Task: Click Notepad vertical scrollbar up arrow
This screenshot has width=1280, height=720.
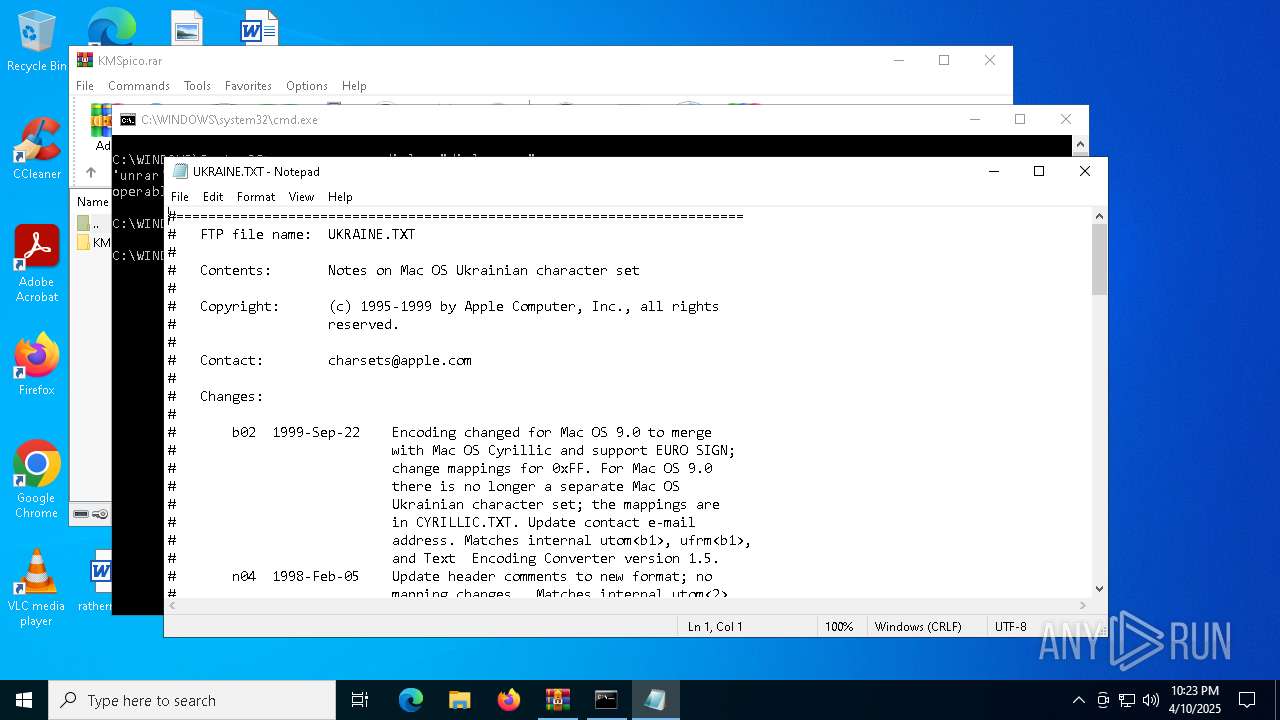Action: click(x=1099, y=215)
